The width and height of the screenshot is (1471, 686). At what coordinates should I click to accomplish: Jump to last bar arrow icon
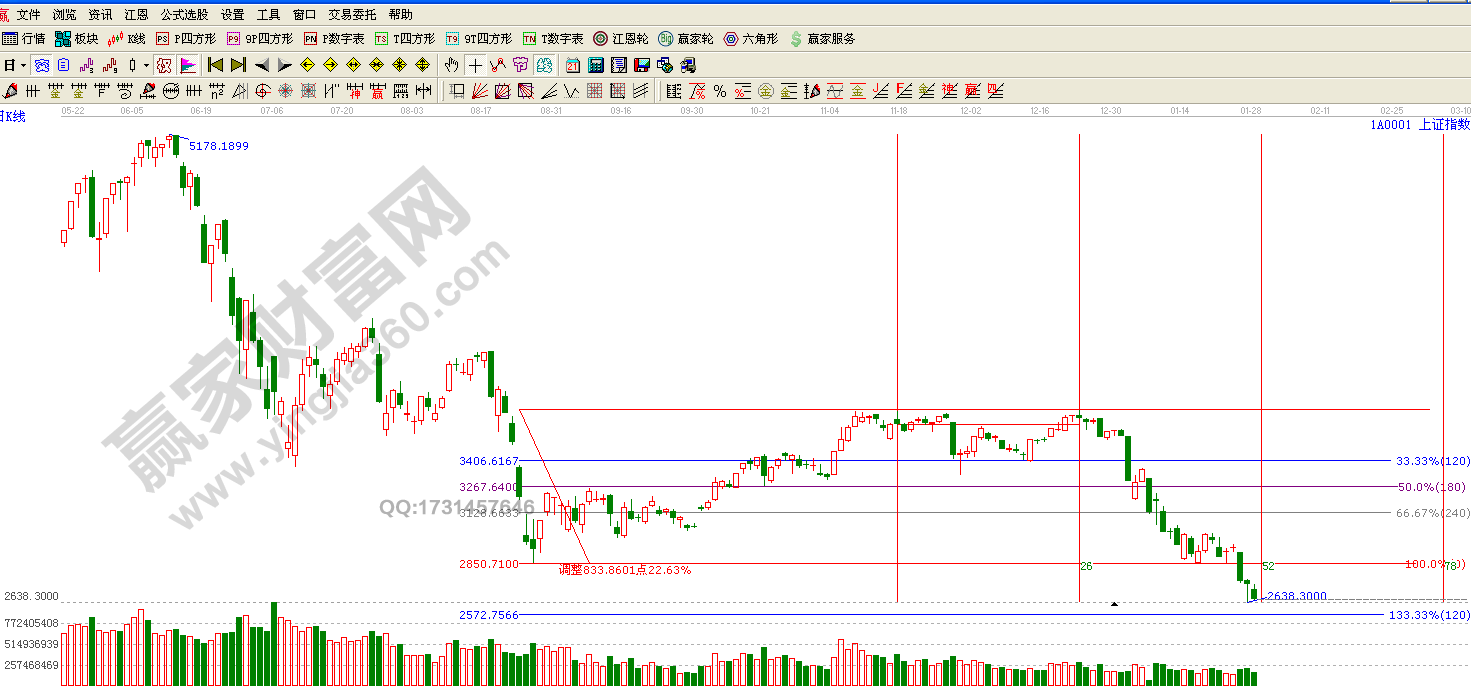point(238,65)
